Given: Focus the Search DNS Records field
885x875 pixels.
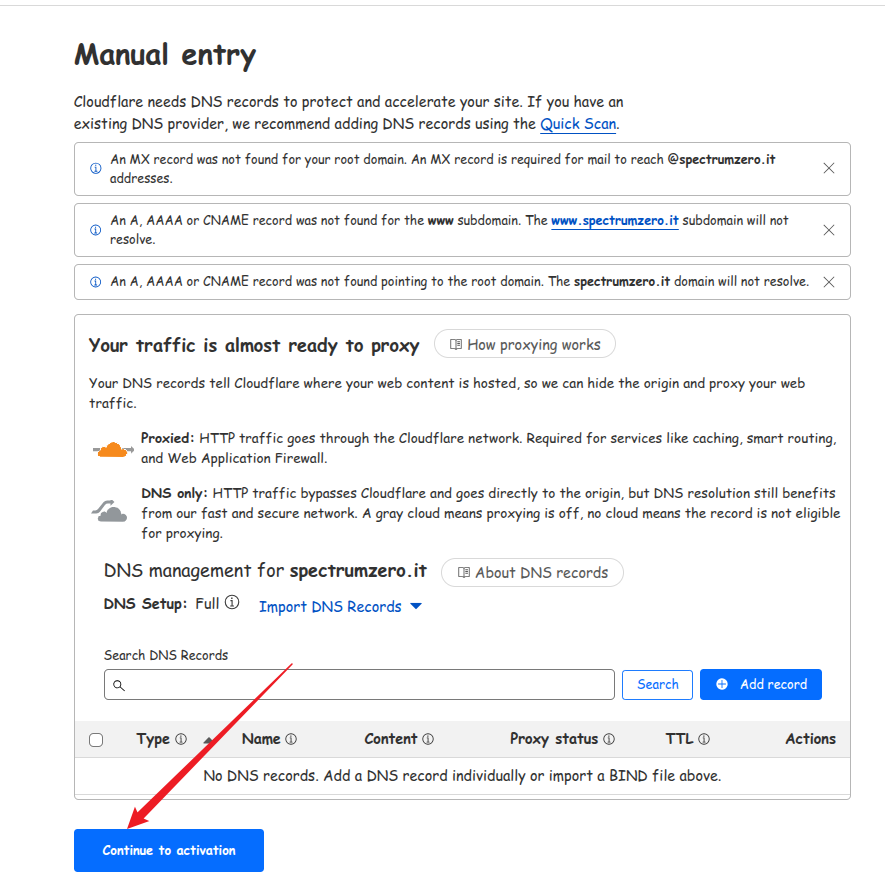Looking at the screenshot, I should tap(360, 685).
